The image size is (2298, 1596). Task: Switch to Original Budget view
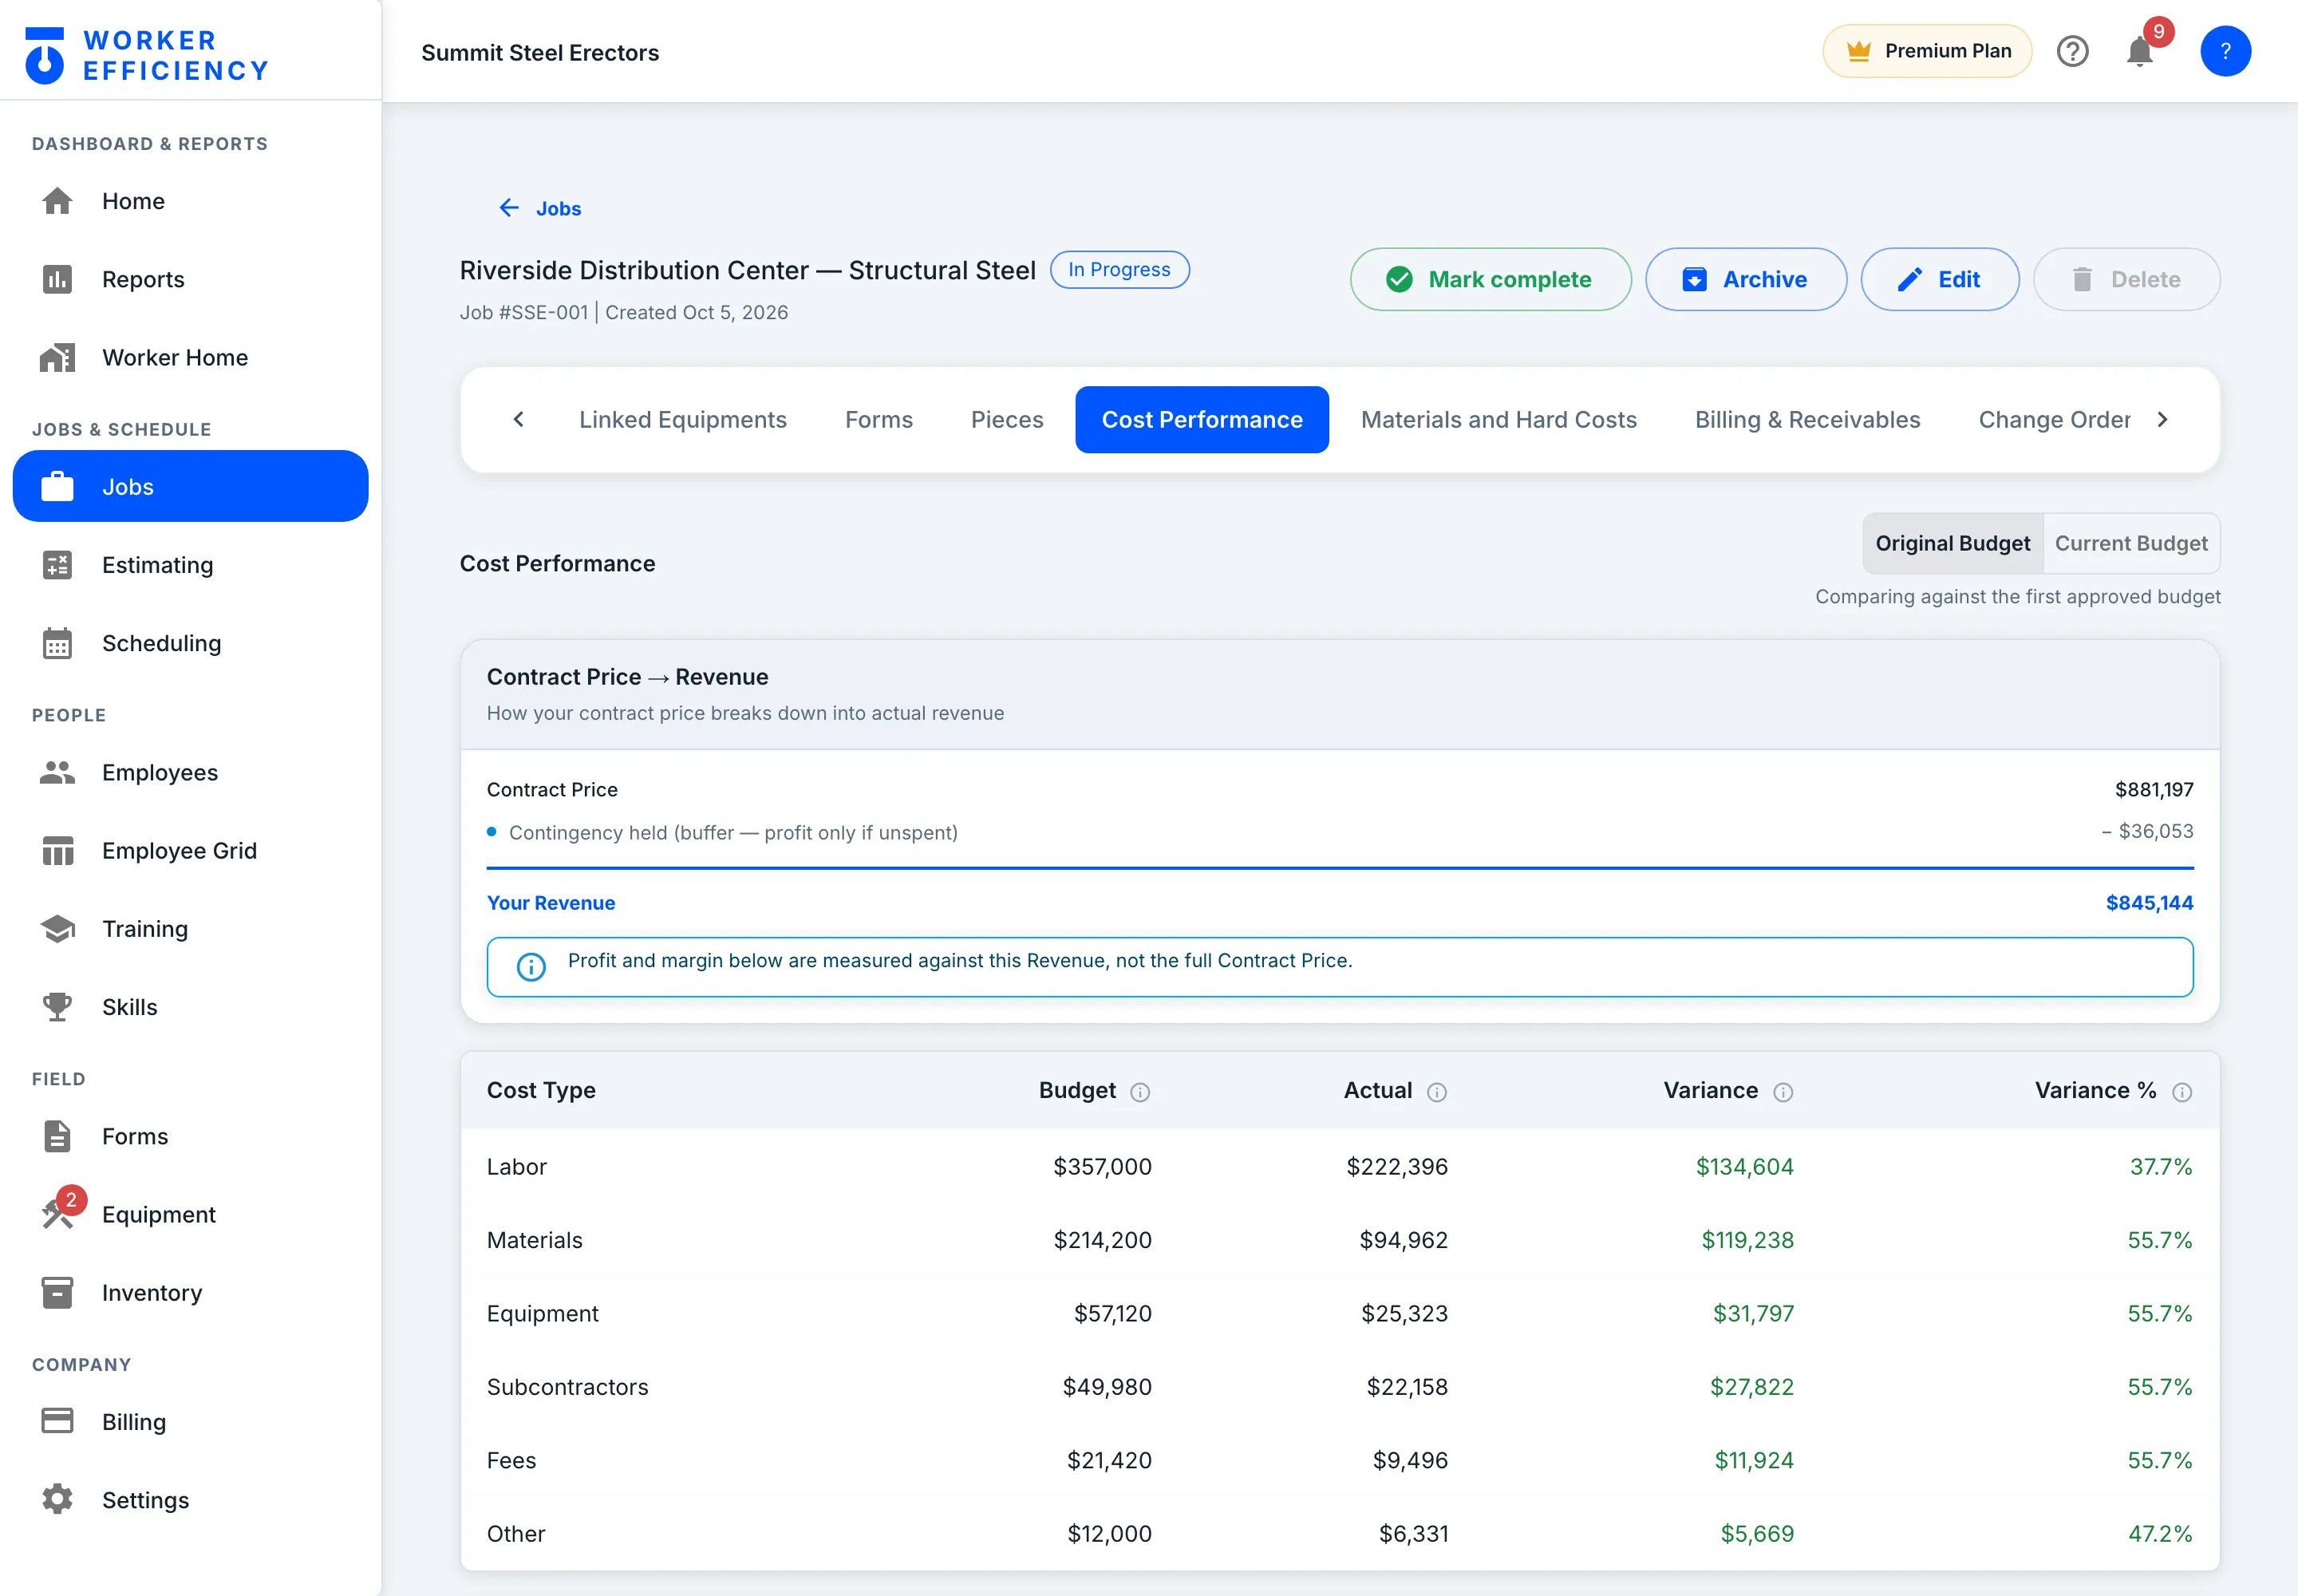pyautogui.click(x=1952, y=543)
